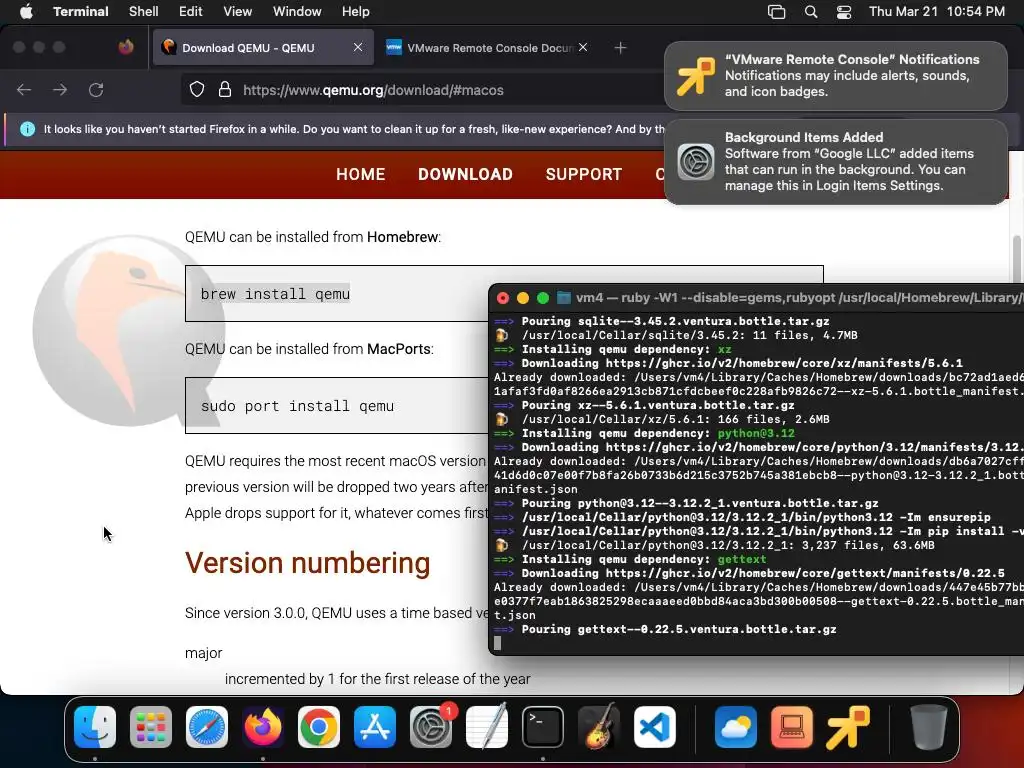Zoom the Terminal window with green button
The height and width of the screenshot is (768, 1024).
tap(543, 298)
